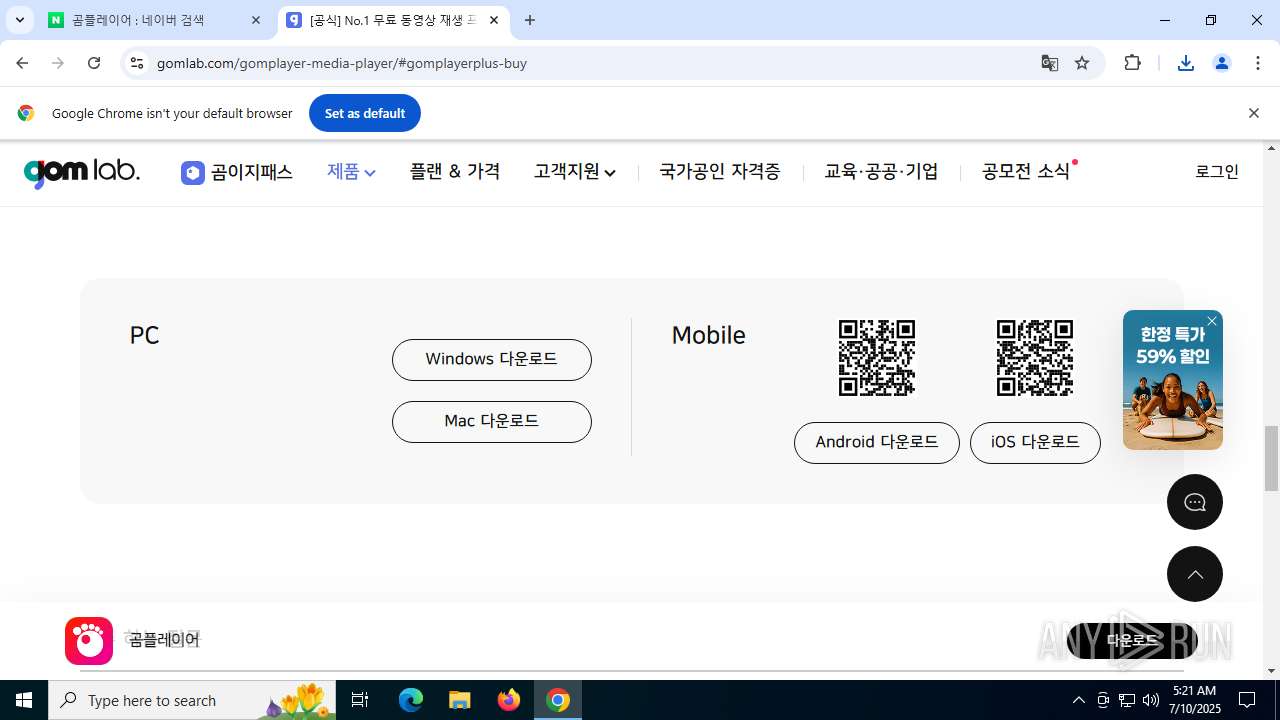The height and width of the screenshot is (720, 1280).
Task: Open the tab search dropdown
Action: pyautogui.click(x=19, y=20)
